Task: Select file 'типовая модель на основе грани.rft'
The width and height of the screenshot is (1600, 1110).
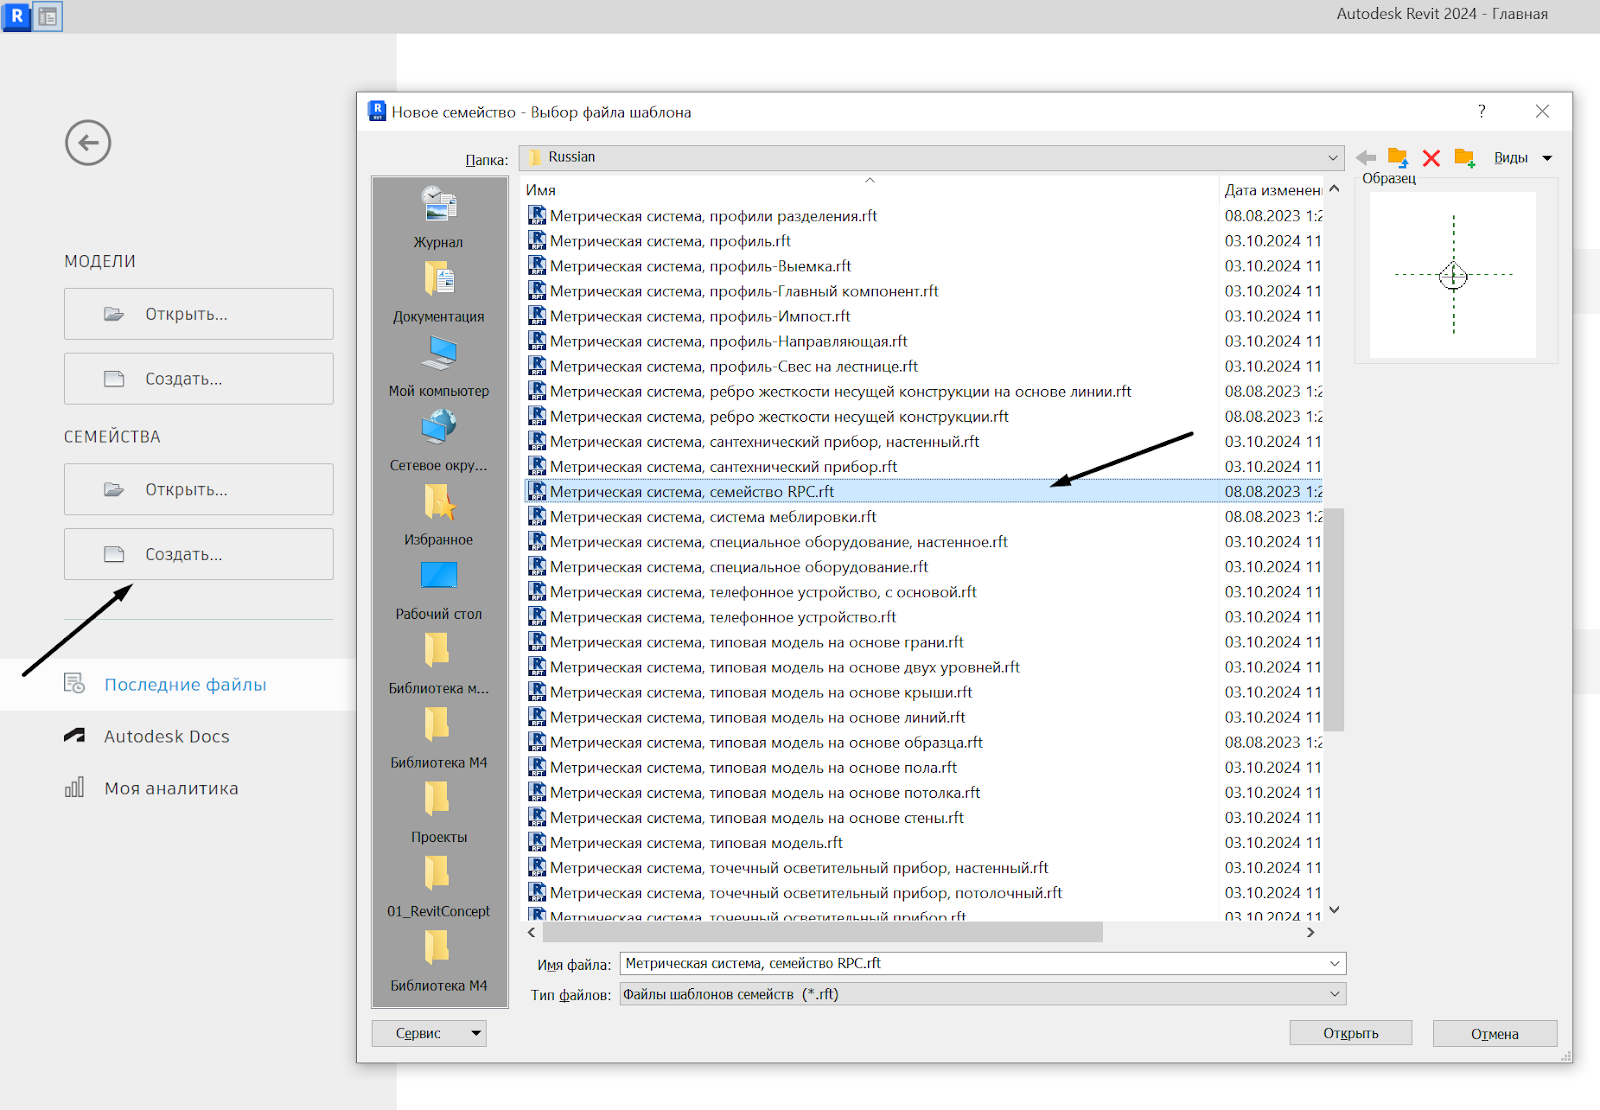Action: tap(757, 642)
